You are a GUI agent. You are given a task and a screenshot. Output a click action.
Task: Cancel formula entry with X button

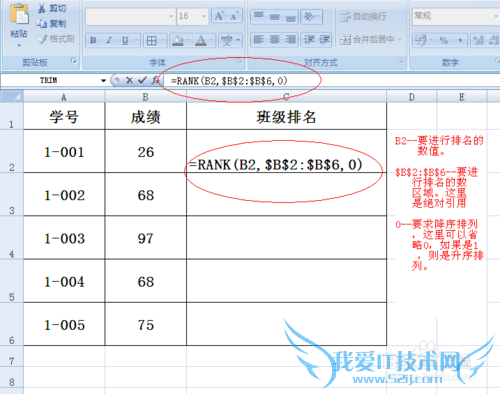tap(129, 80)
